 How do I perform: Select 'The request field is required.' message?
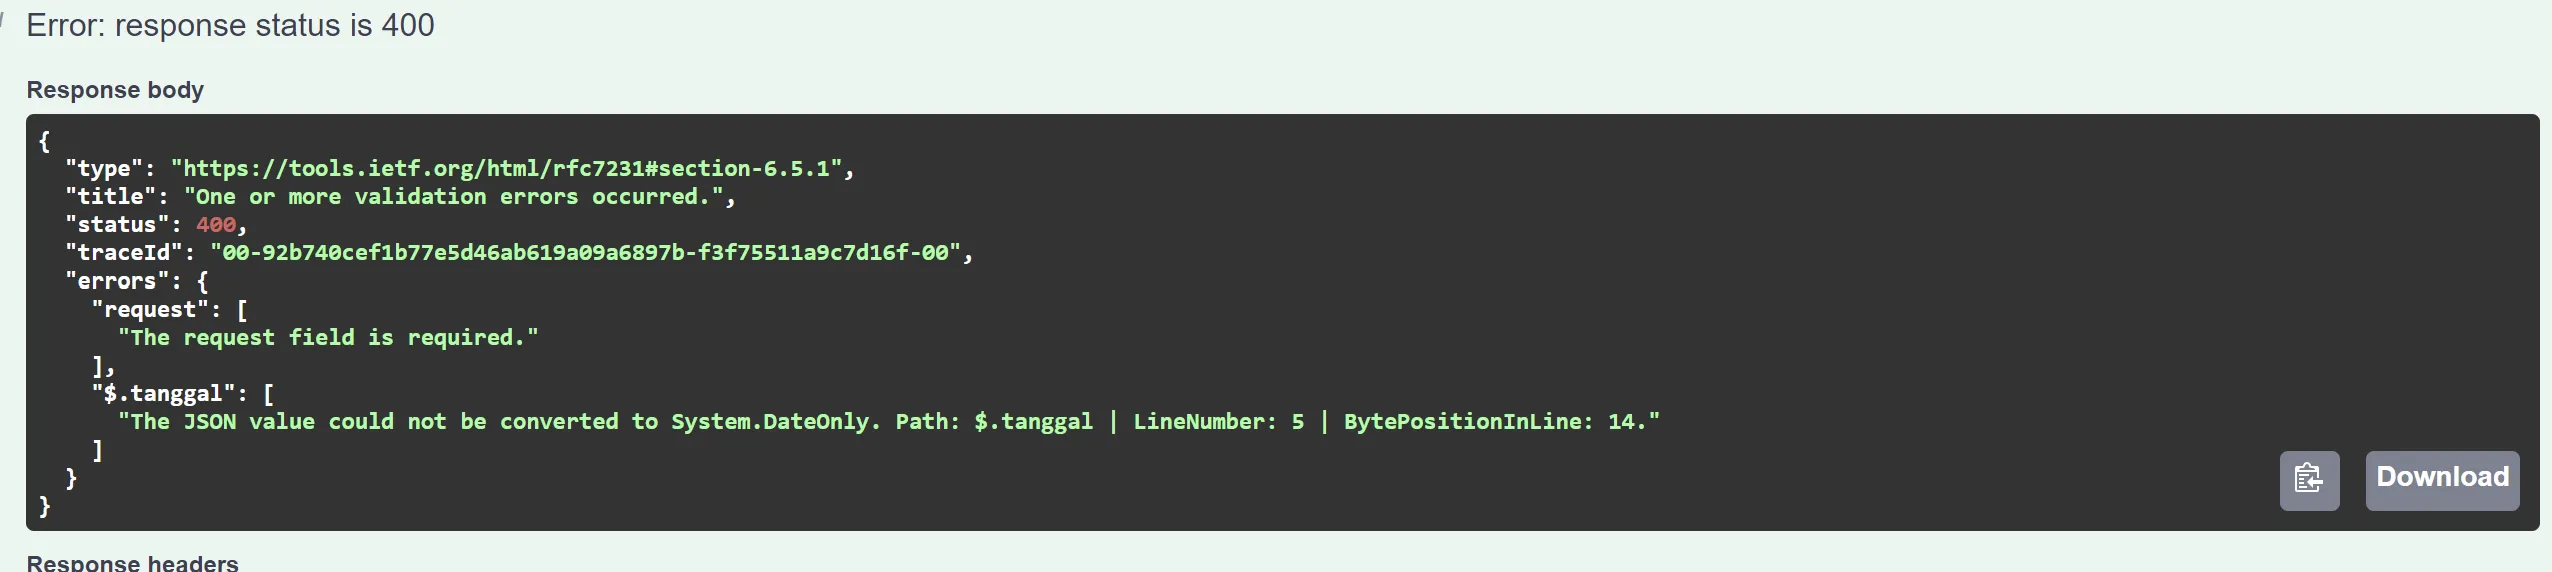[328, 338]
